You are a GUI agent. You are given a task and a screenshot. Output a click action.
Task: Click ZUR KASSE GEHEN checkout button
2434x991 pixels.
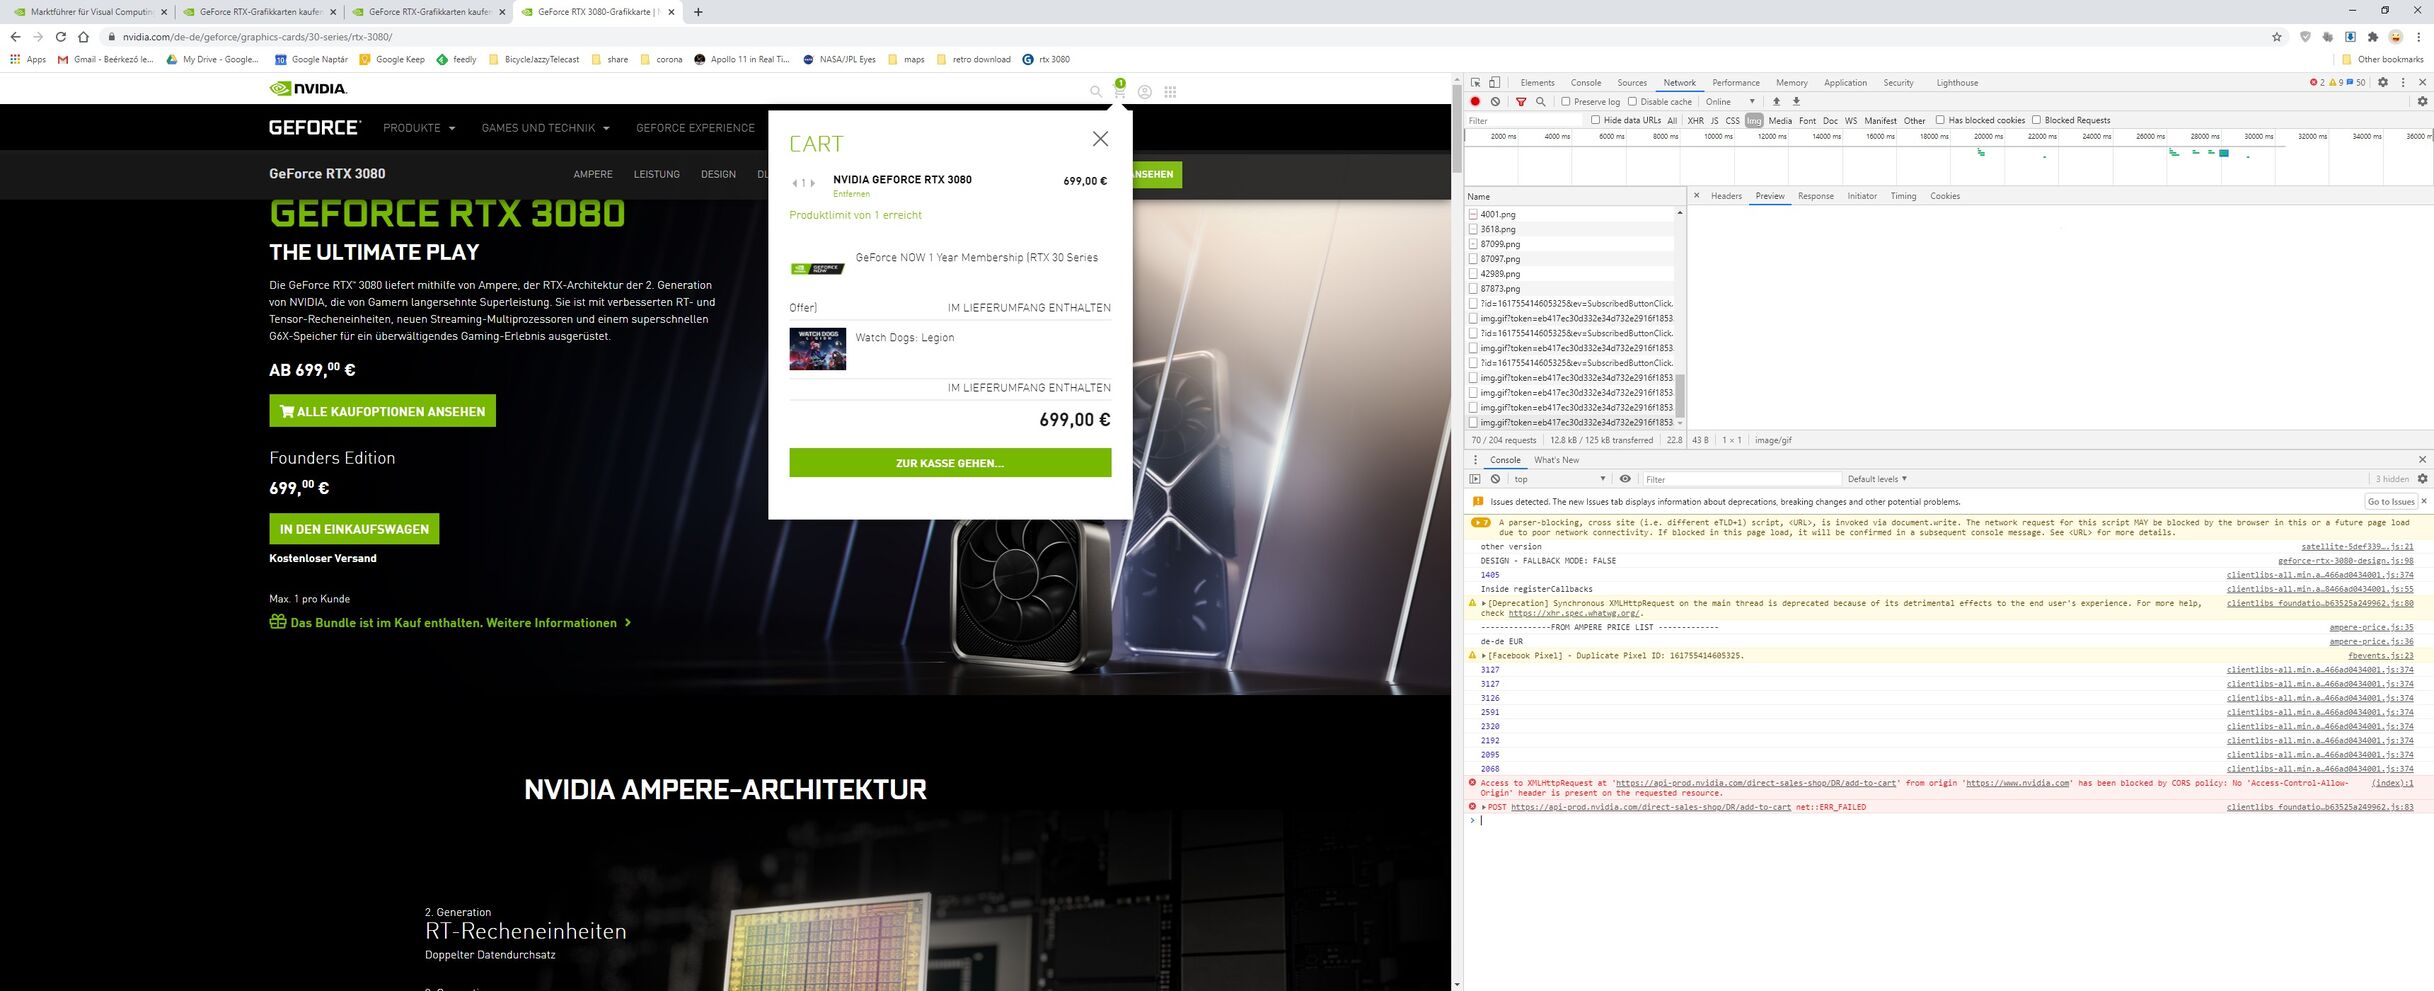[x=950, y=463]
